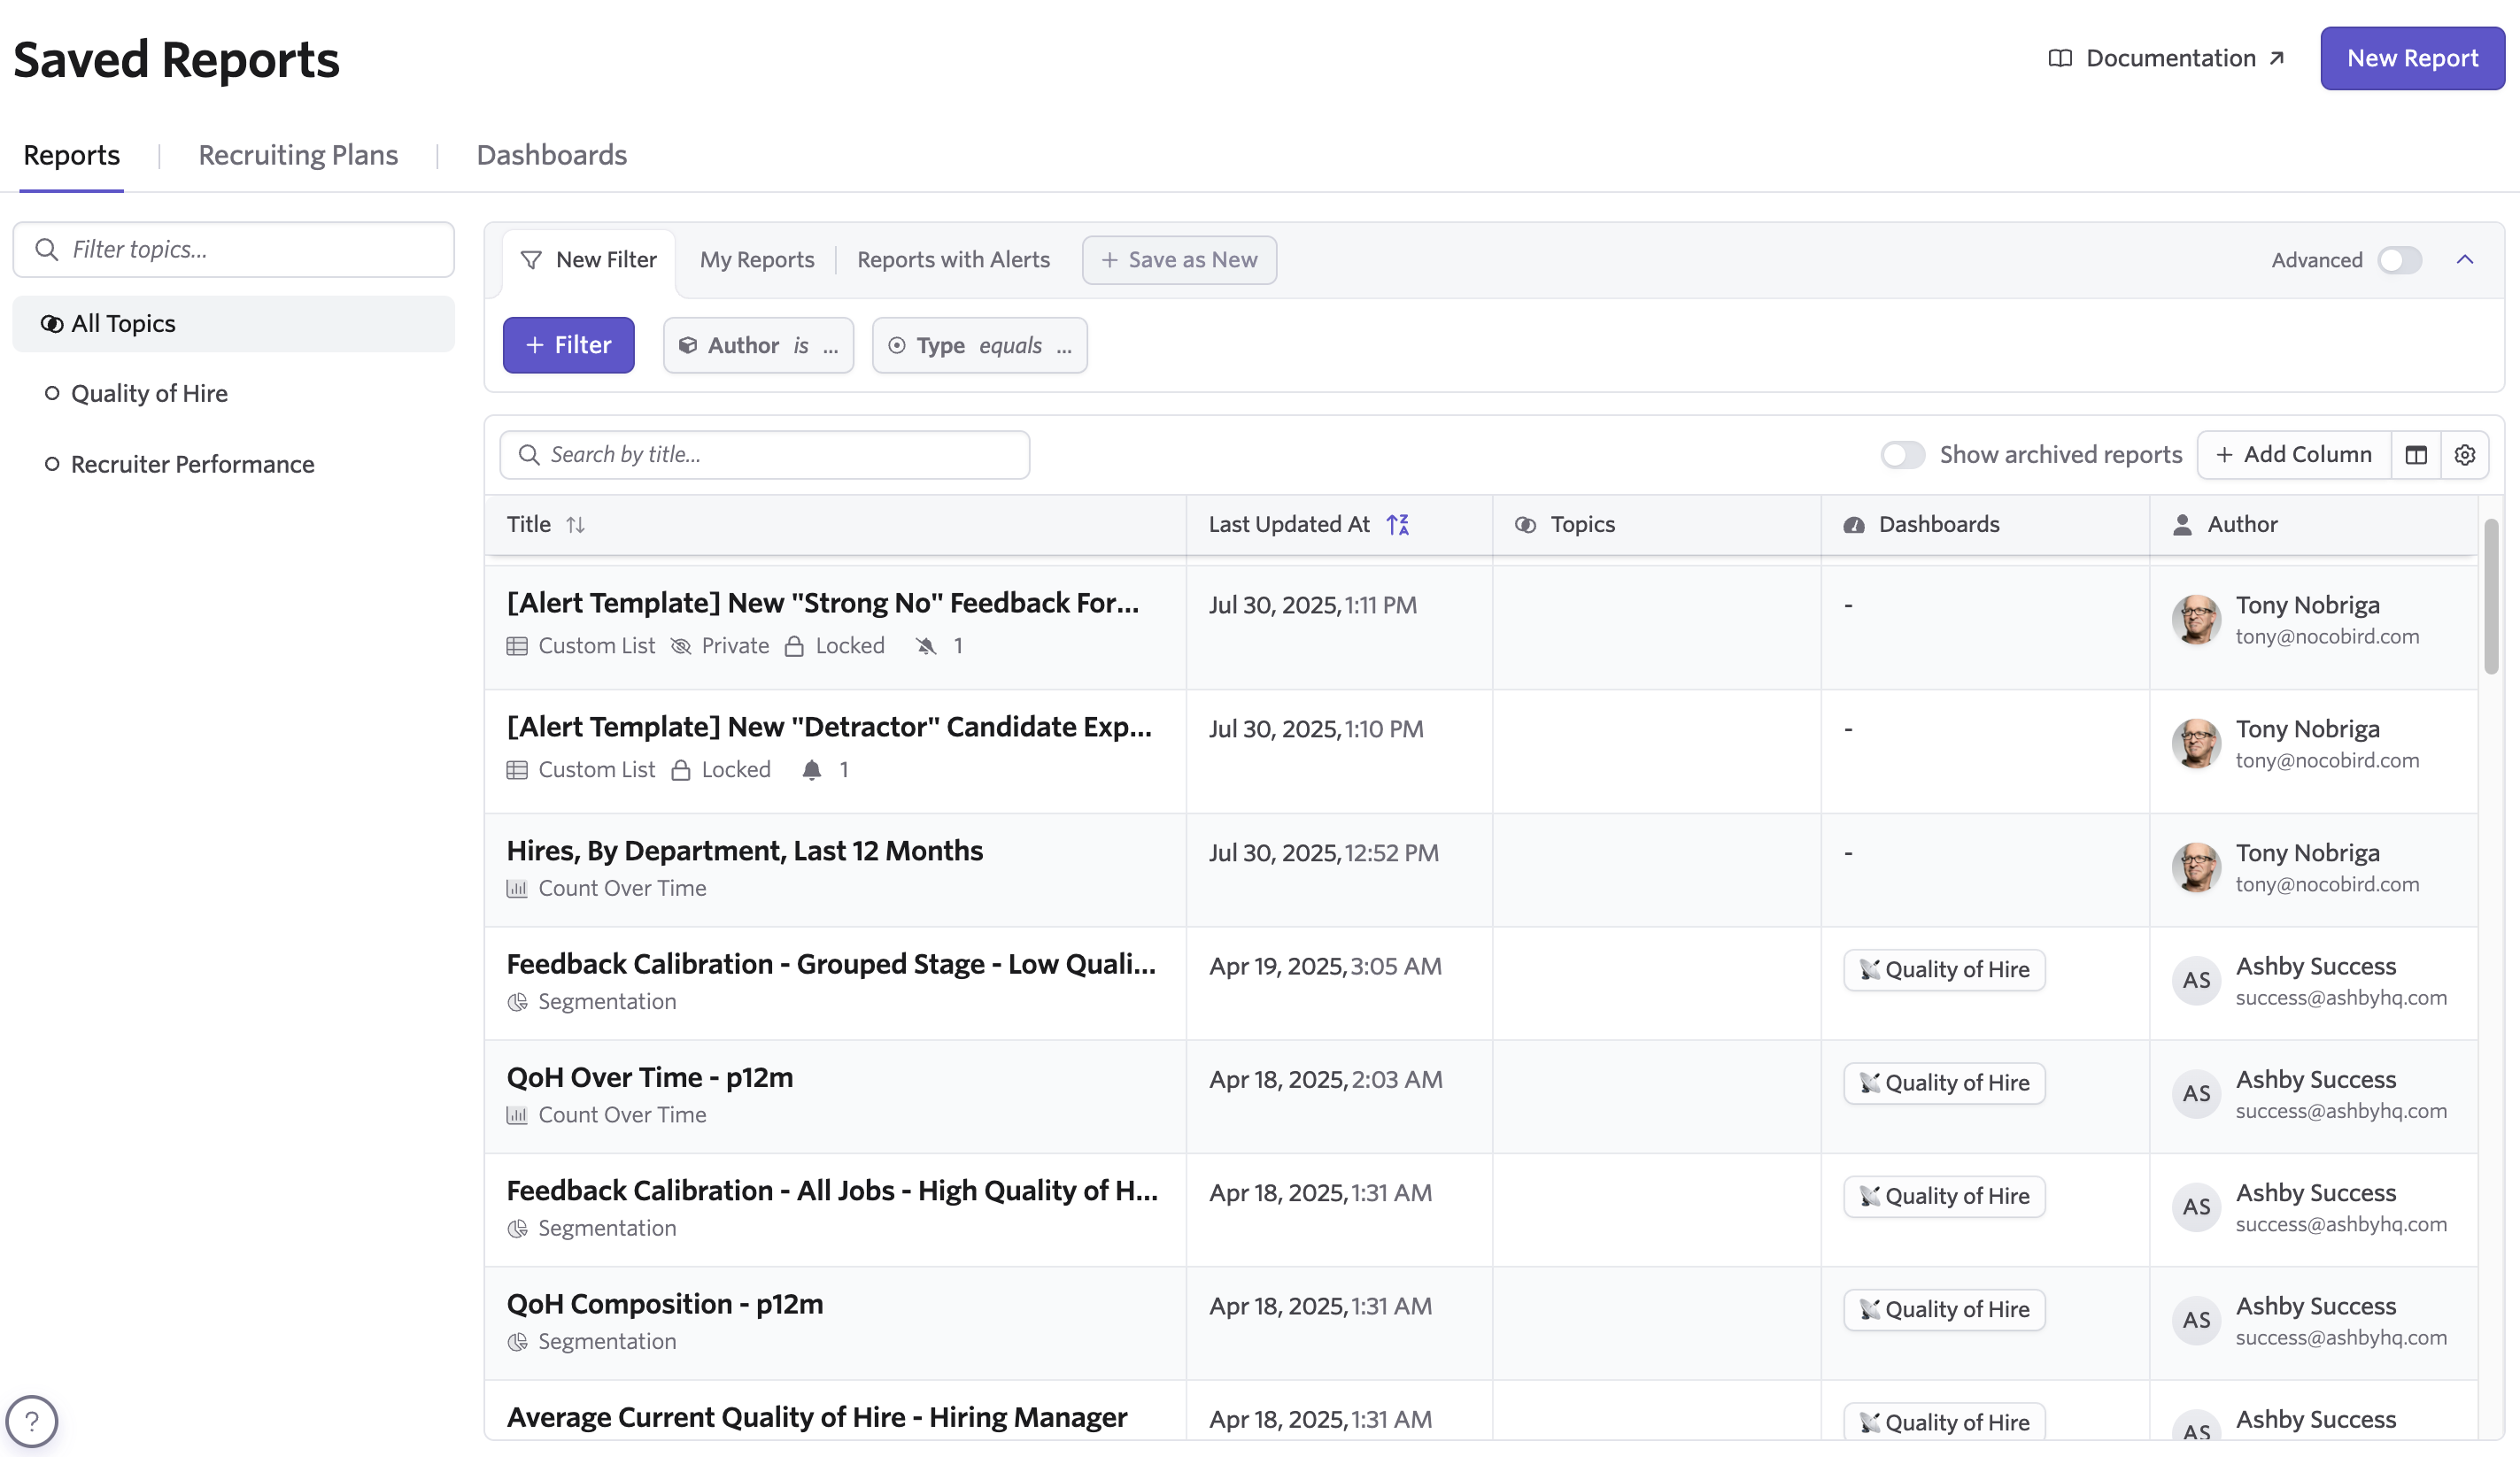Toggle Show archived reports switch

click(x=1902, y=455)
